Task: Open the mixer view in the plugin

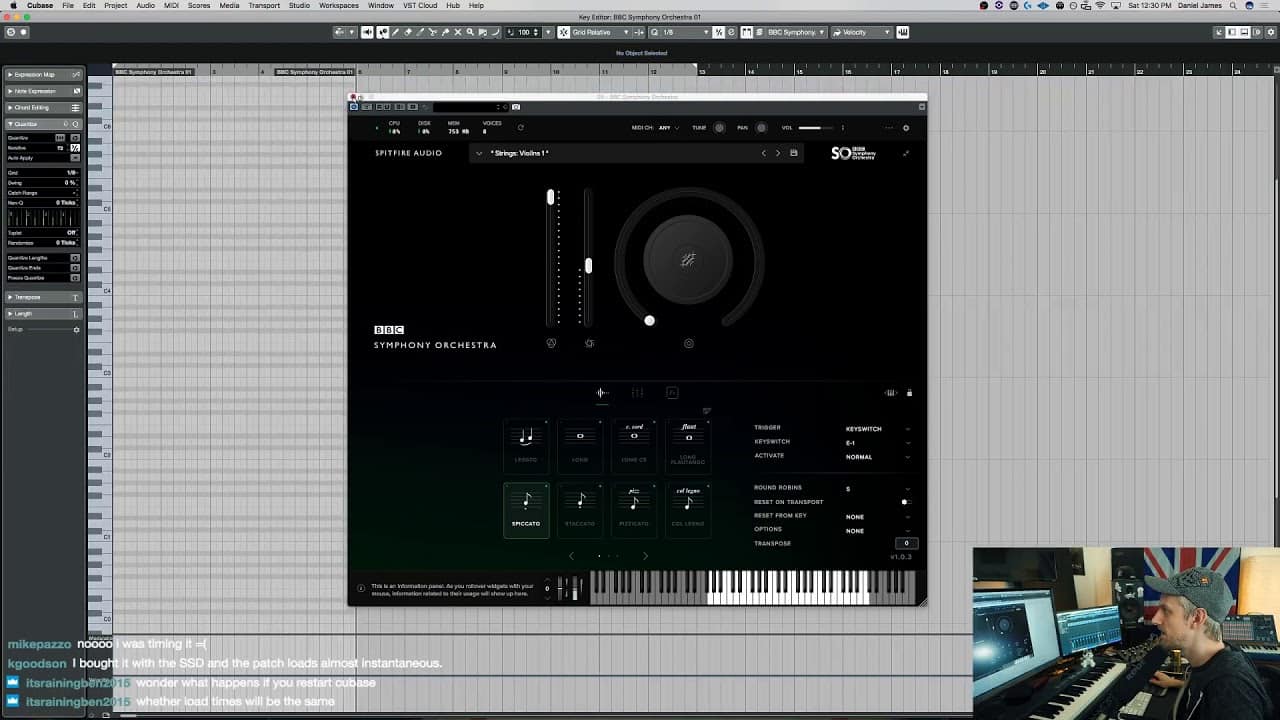Action: (637, 393)
